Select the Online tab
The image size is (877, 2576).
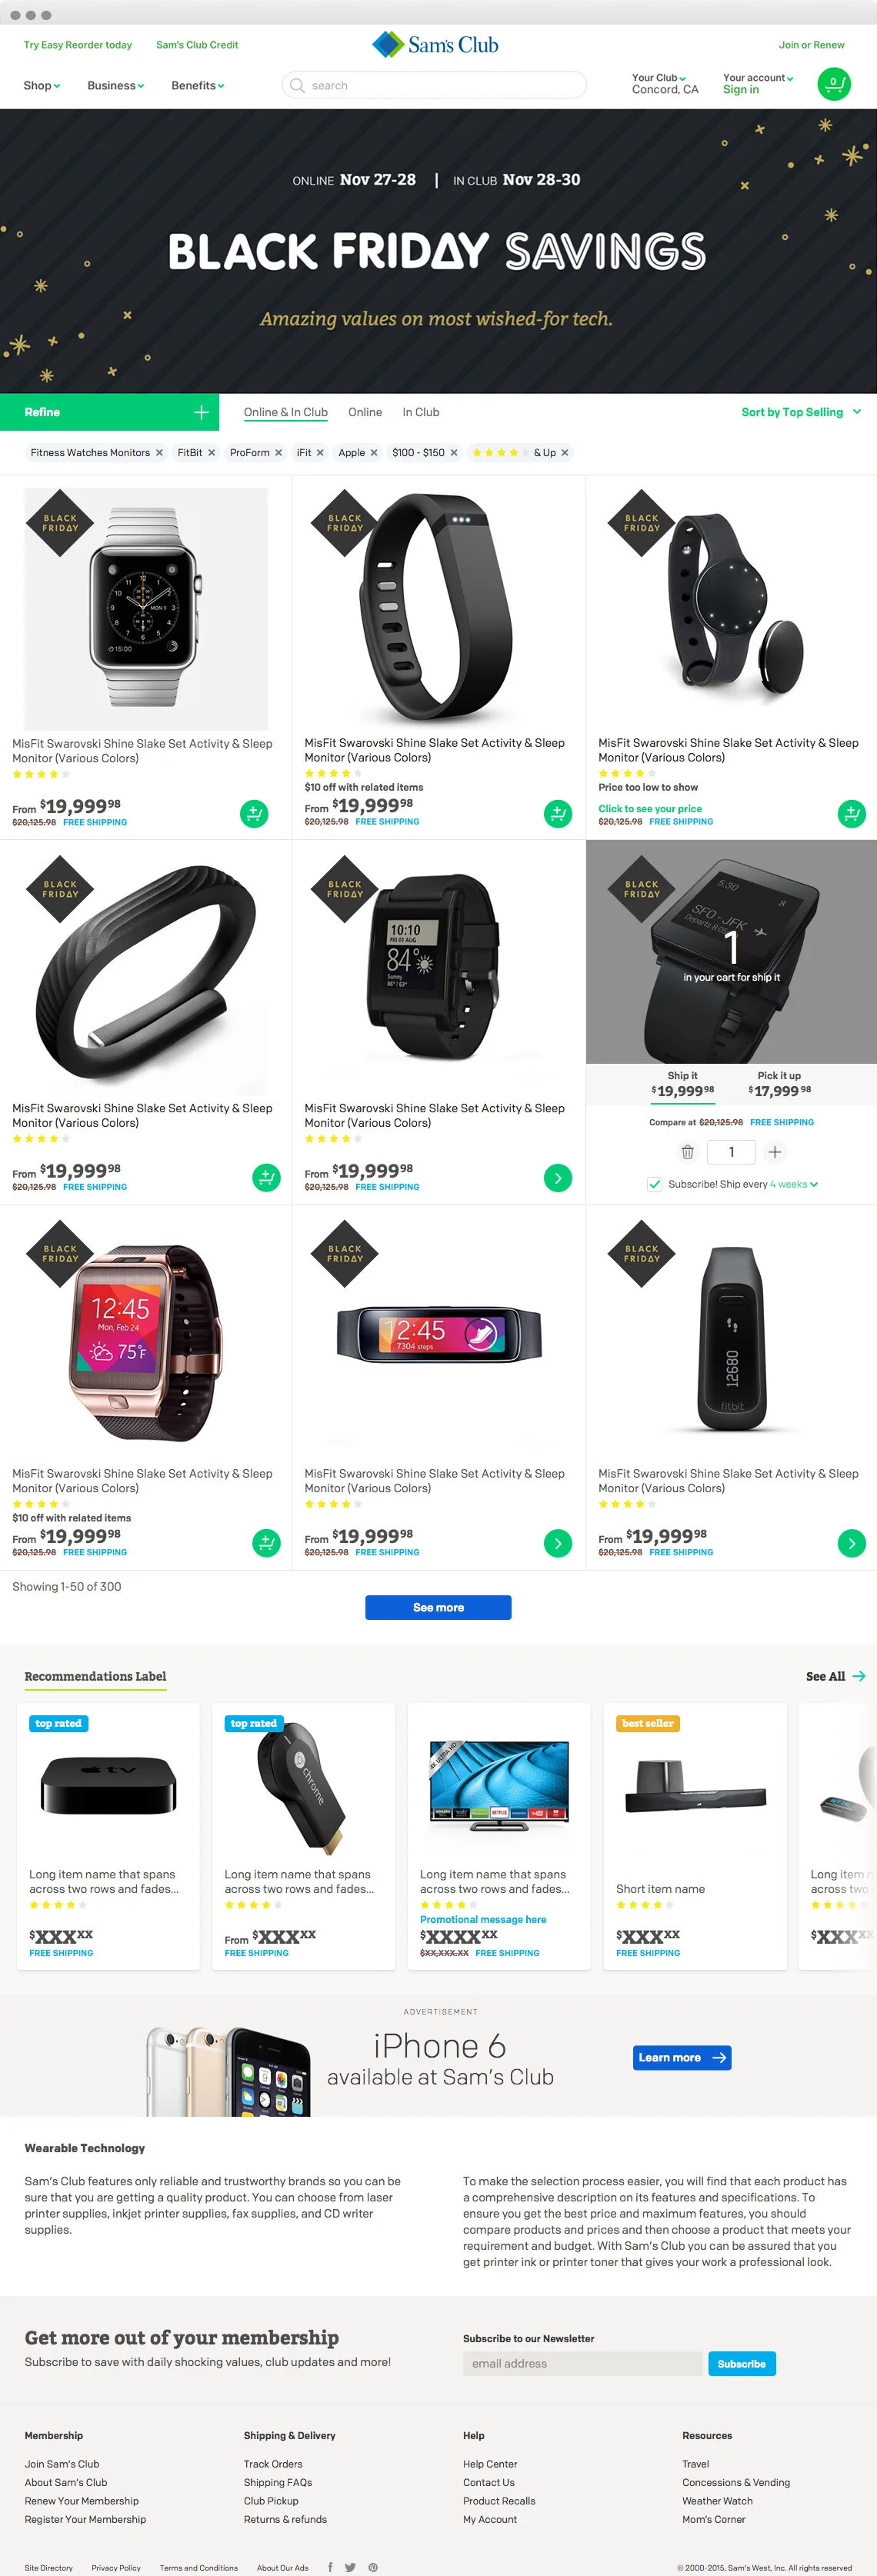(365, 412)
